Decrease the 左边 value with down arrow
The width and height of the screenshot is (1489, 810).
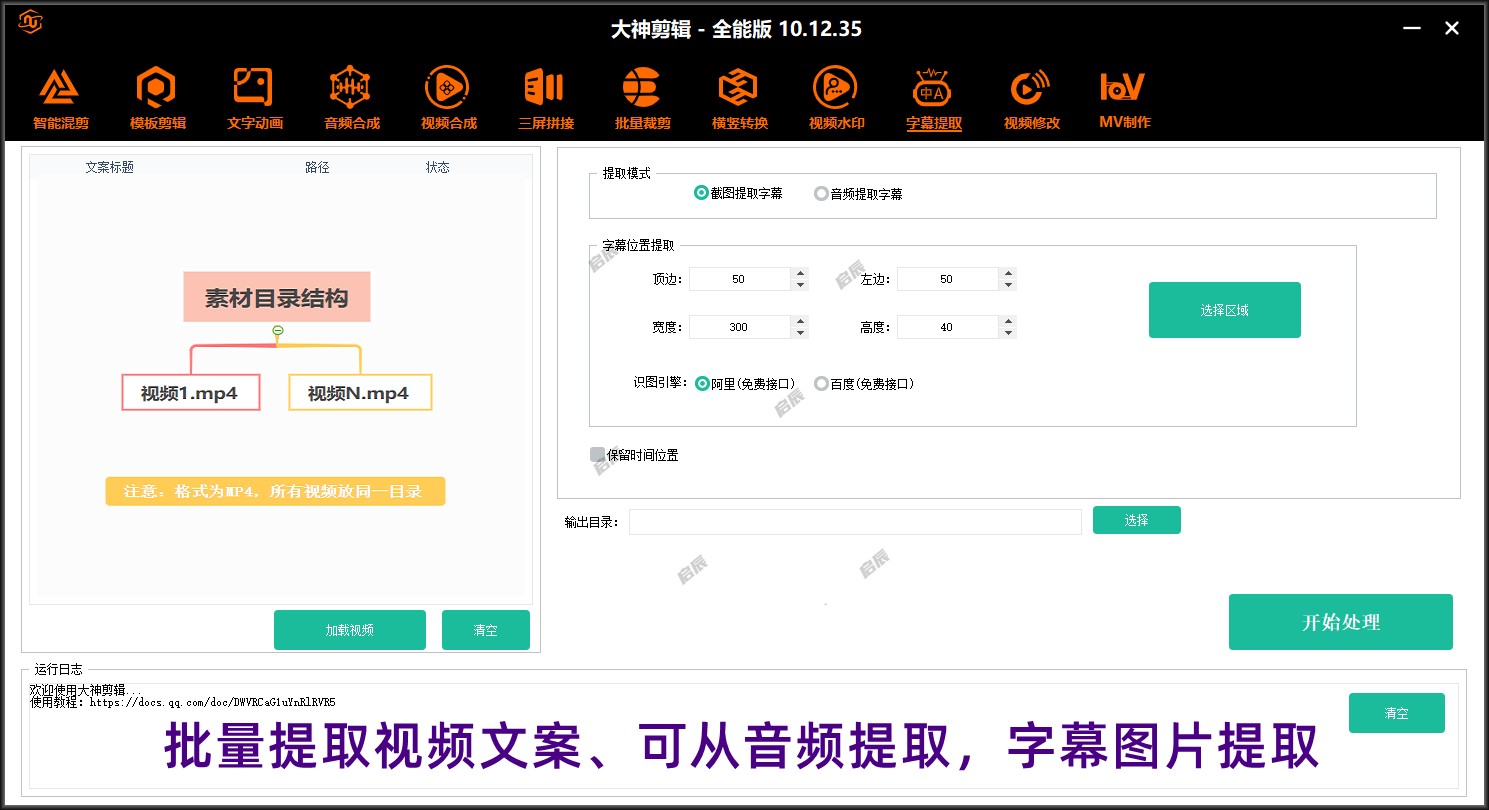point(1008,285)
